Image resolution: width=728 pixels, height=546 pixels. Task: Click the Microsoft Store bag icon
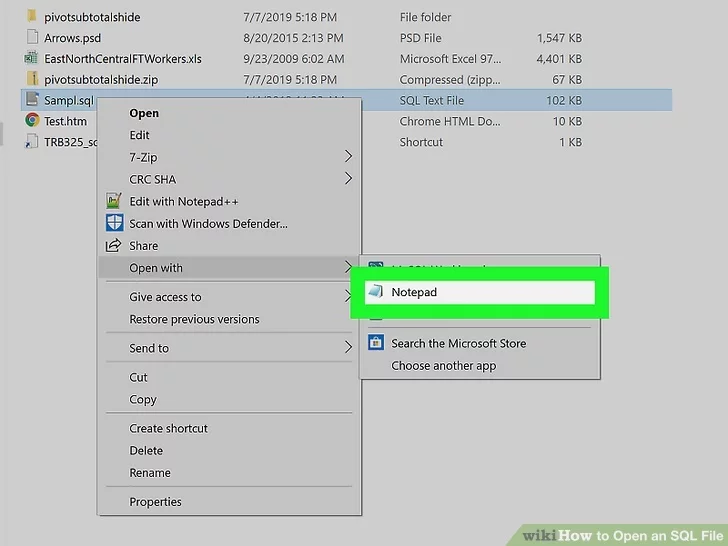click(x=375, y=343)
